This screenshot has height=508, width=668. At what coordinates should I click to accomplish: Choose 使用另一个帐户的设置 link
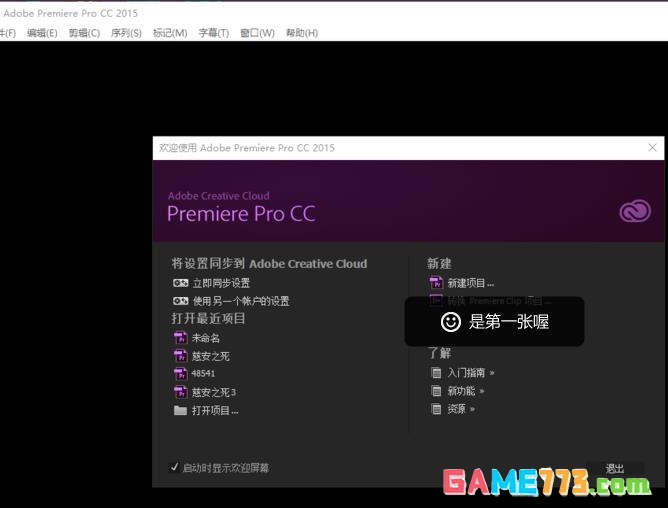(x=241, y=301)
